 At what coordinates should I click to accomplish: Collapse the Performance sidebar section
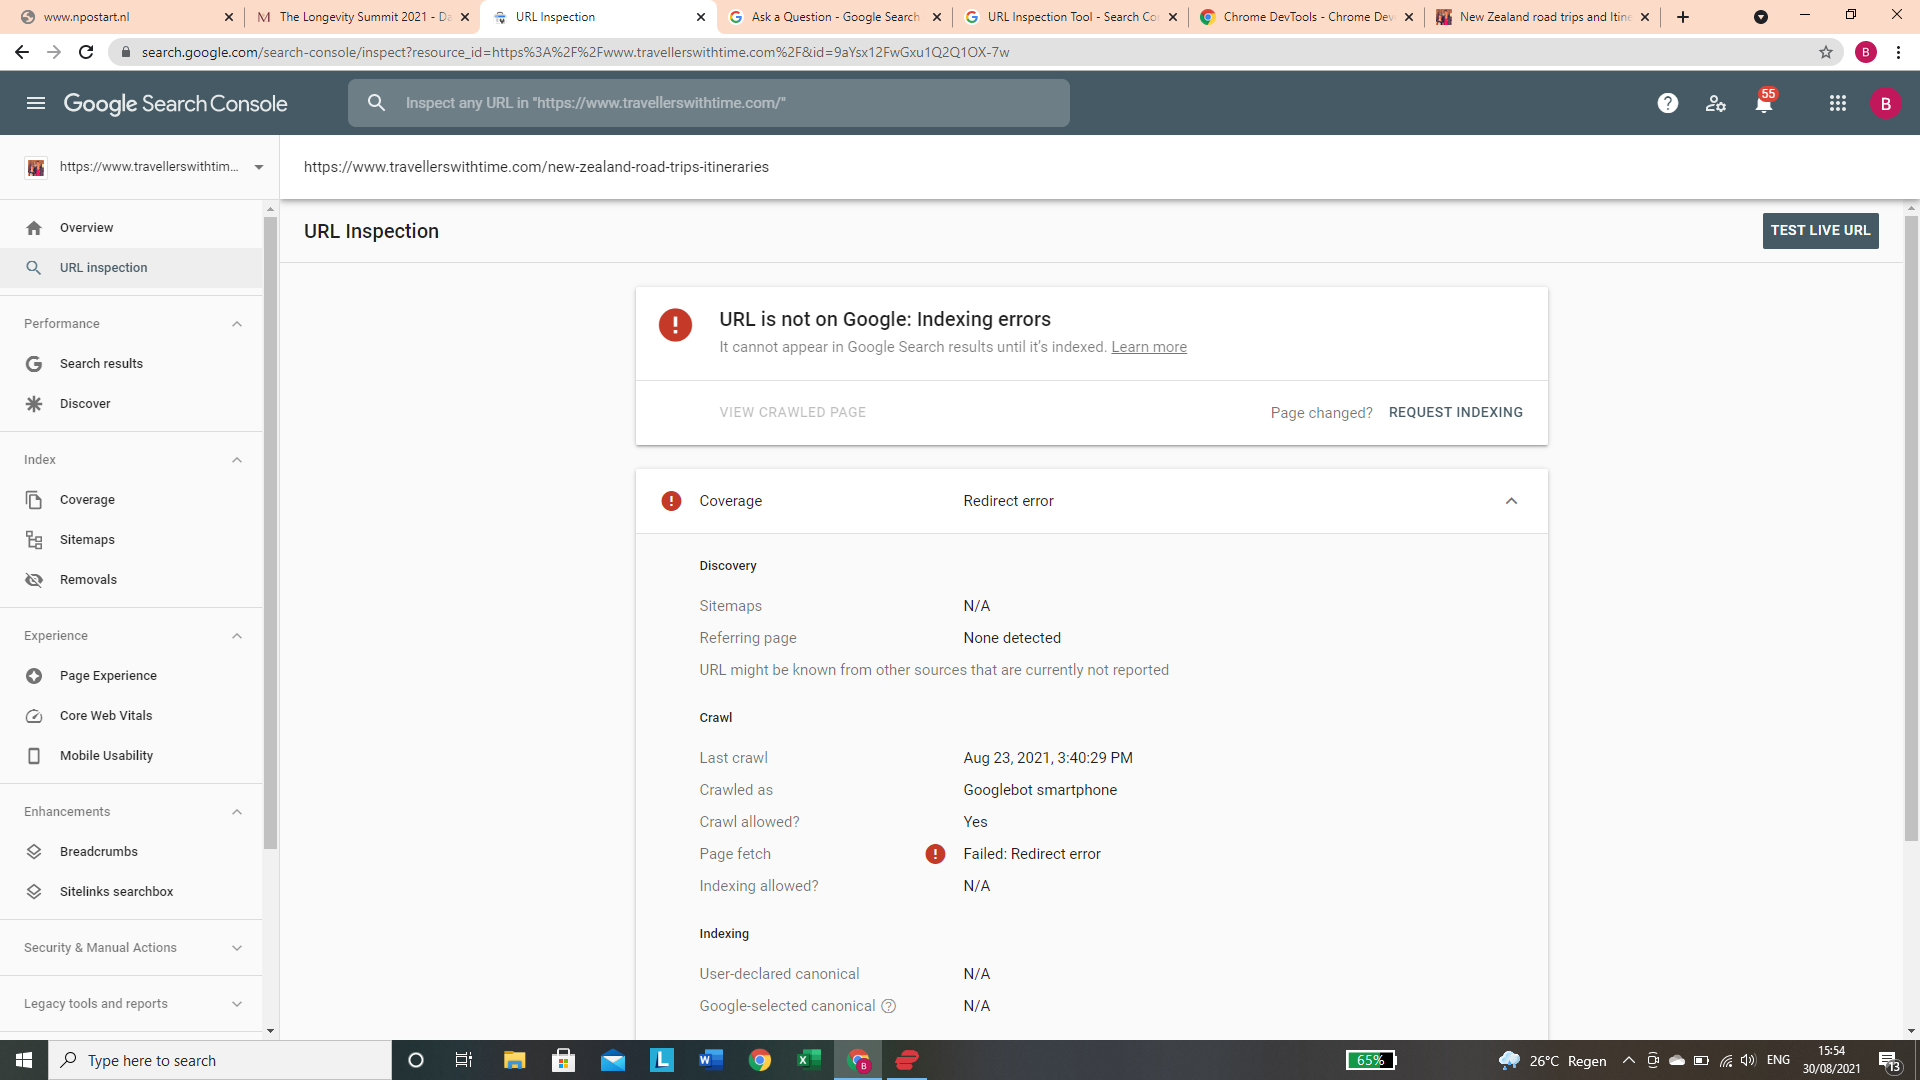[x=237, y=324]
